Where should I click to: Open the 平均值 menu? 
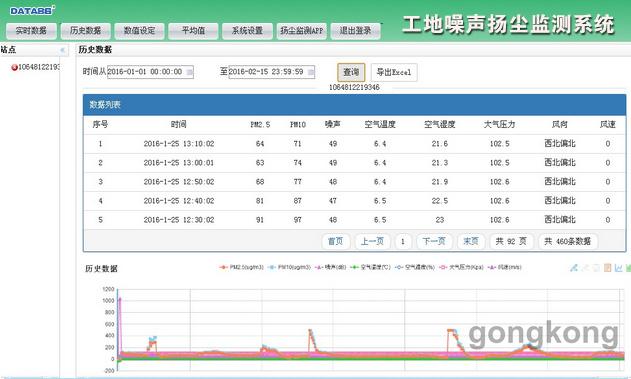[193, 31]
